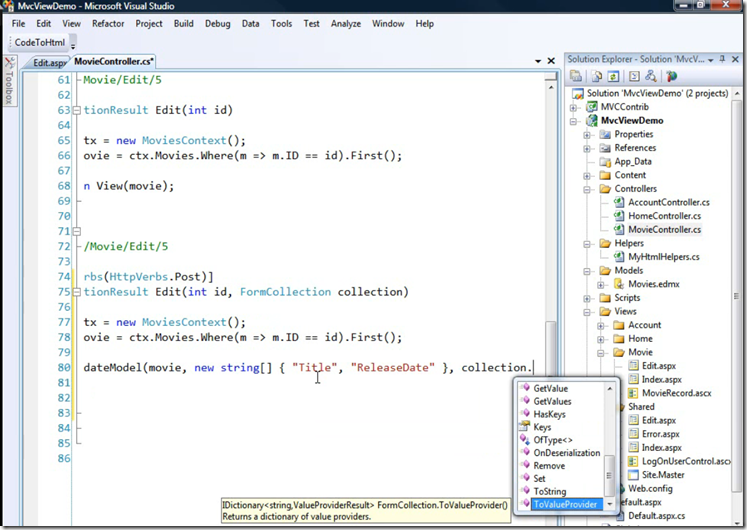Select MovieController.cs in Solution Explorer
The width and height of the screenshot is (747, 530).
tap(664, 230)
